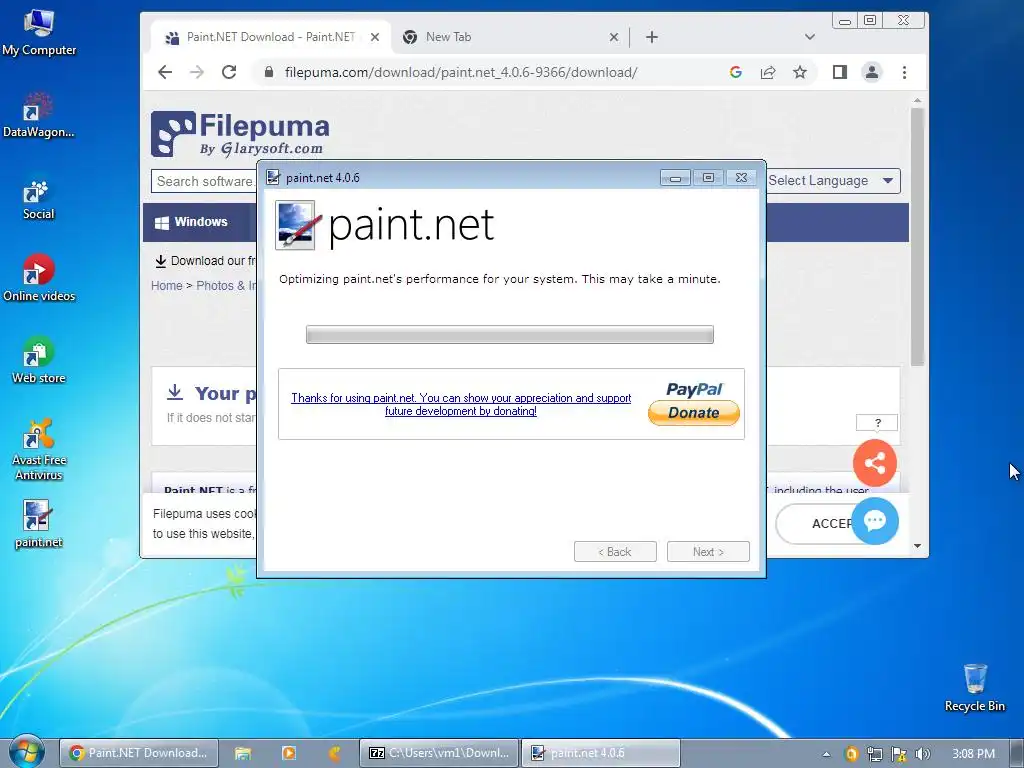Open the Recycle Bin
The height and width of the screenshot is (768, 1024).
point(974,688)
